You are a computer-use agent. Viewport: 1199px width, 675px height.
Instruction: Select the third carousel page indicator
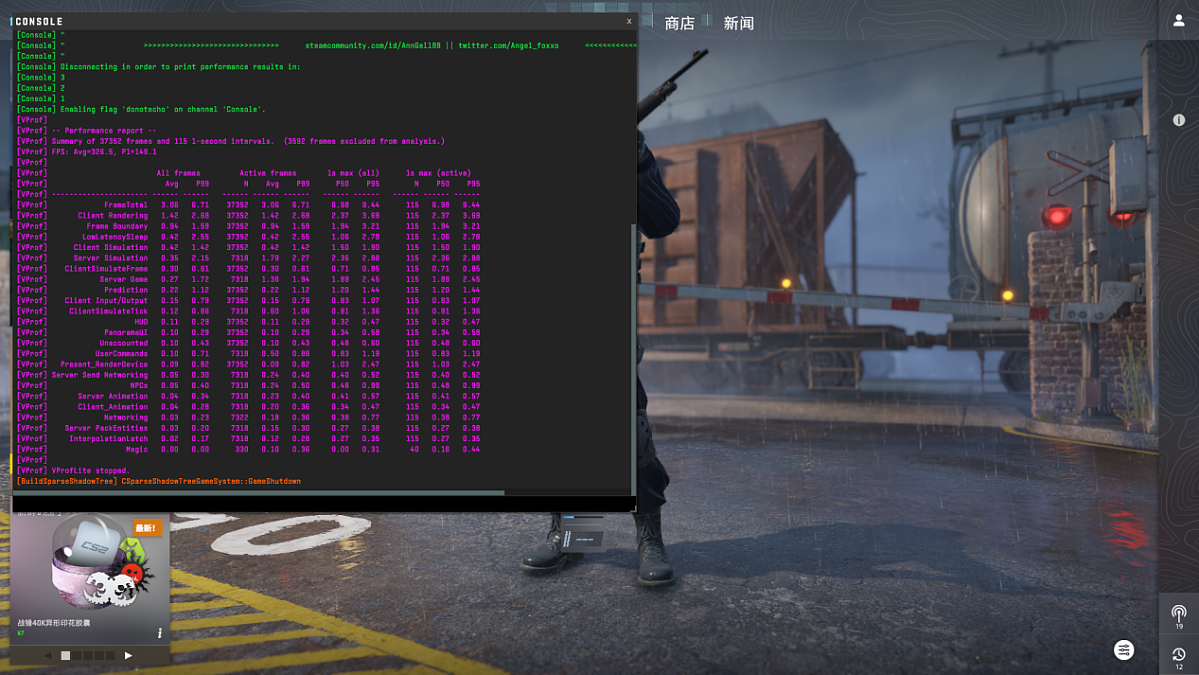tap(88, 655)
